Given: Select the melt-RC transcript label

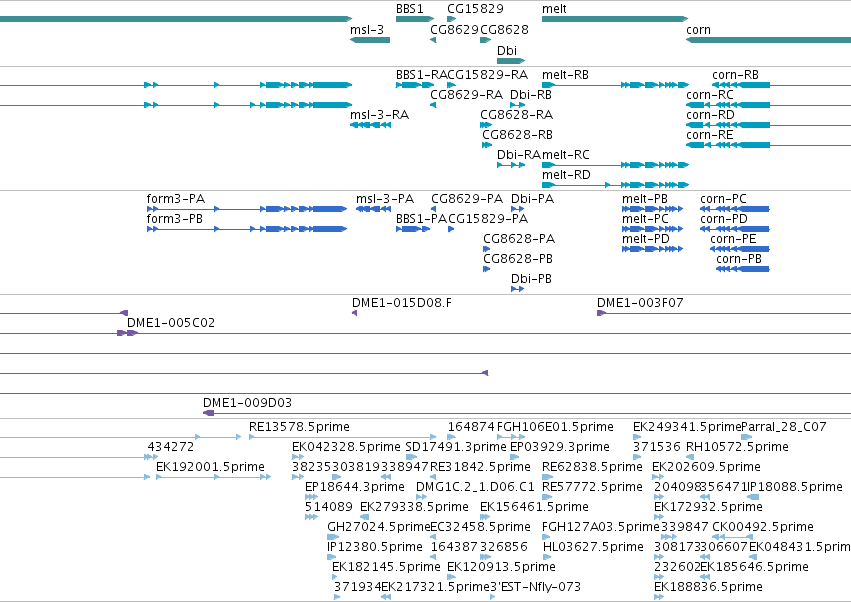Looking at the screenshot, I should (566, 155).
